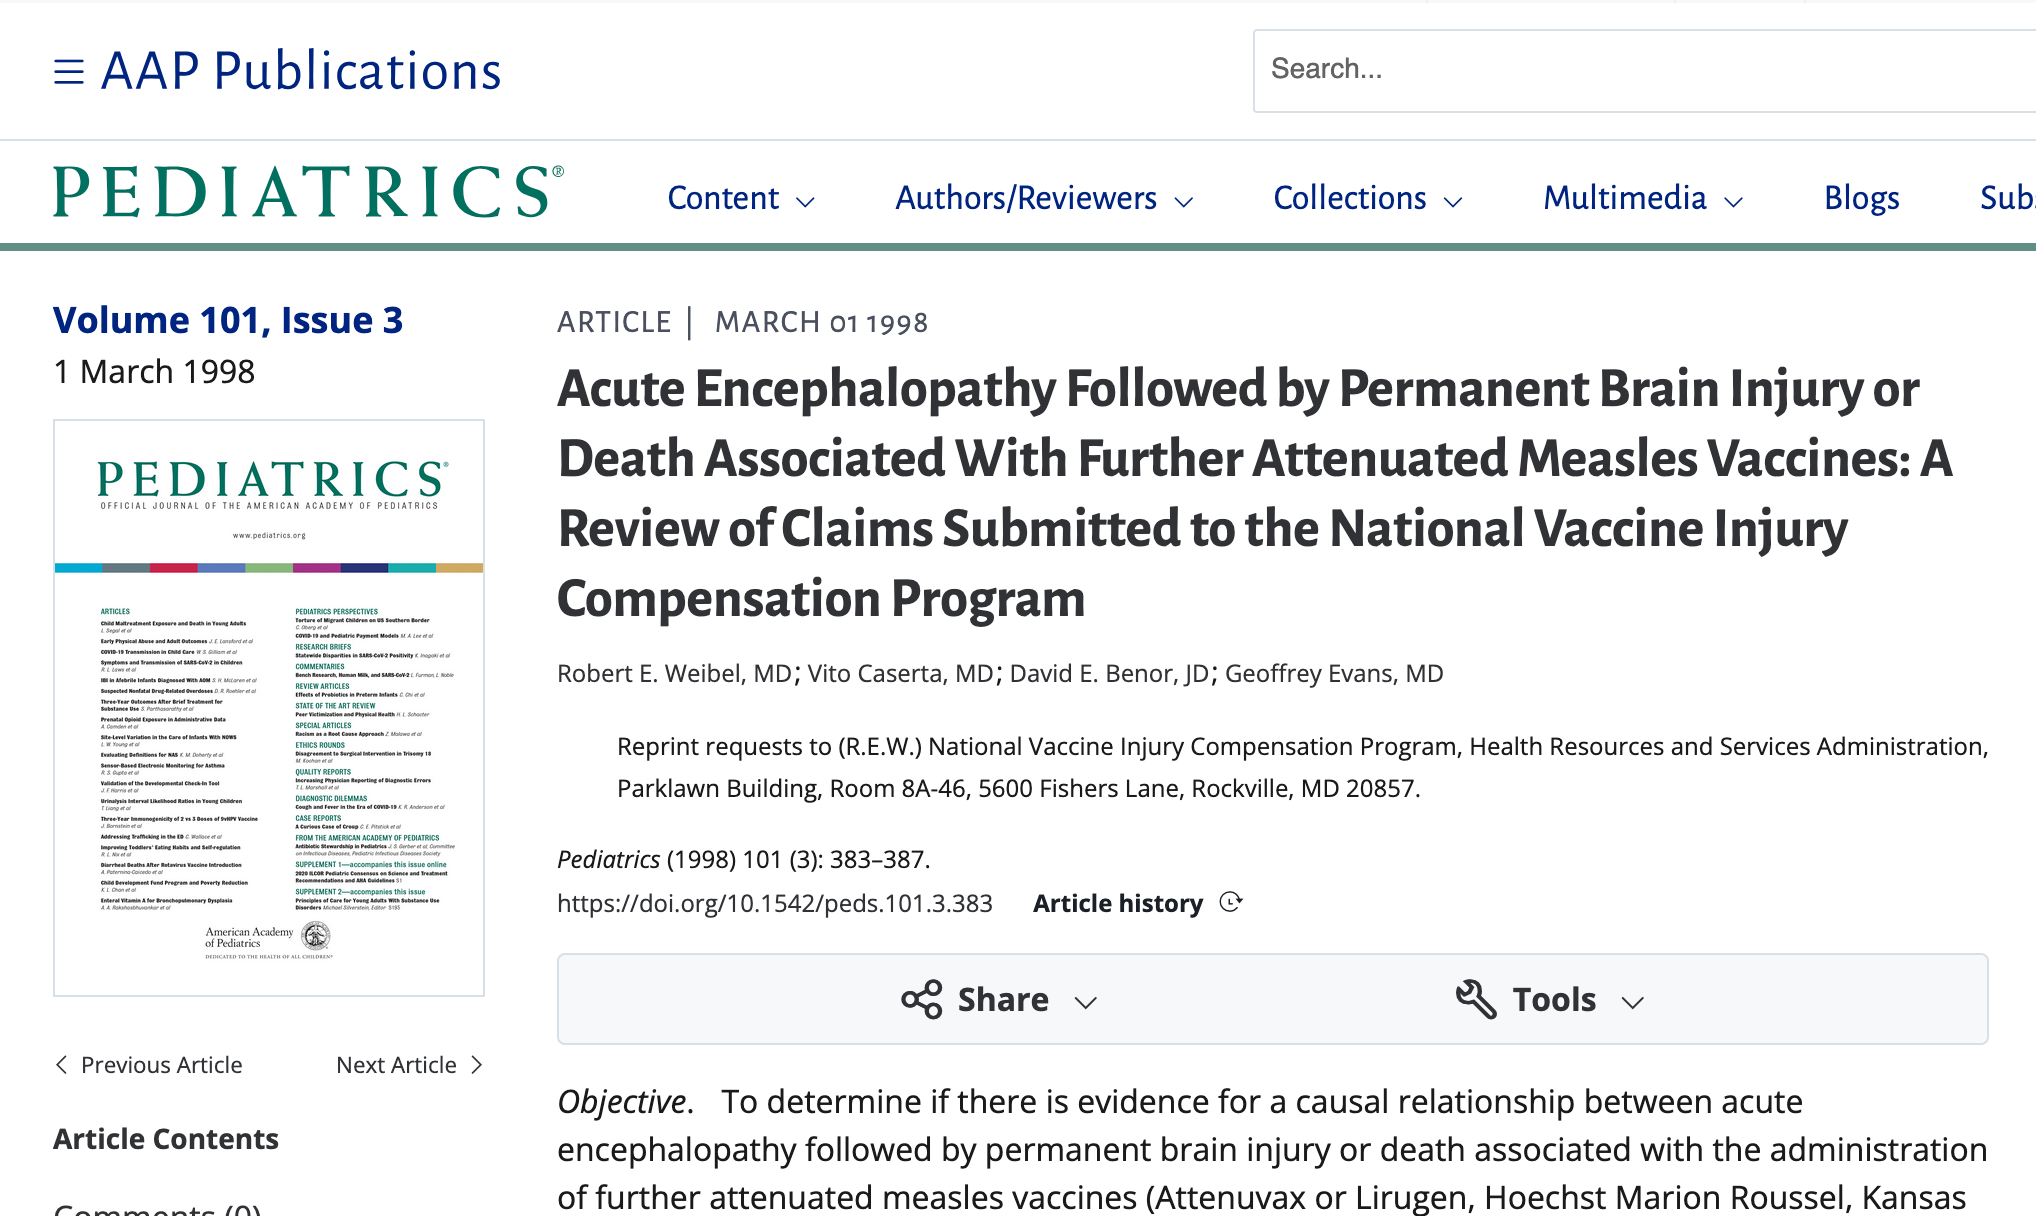Click inside the Search field

(1644, 70)
